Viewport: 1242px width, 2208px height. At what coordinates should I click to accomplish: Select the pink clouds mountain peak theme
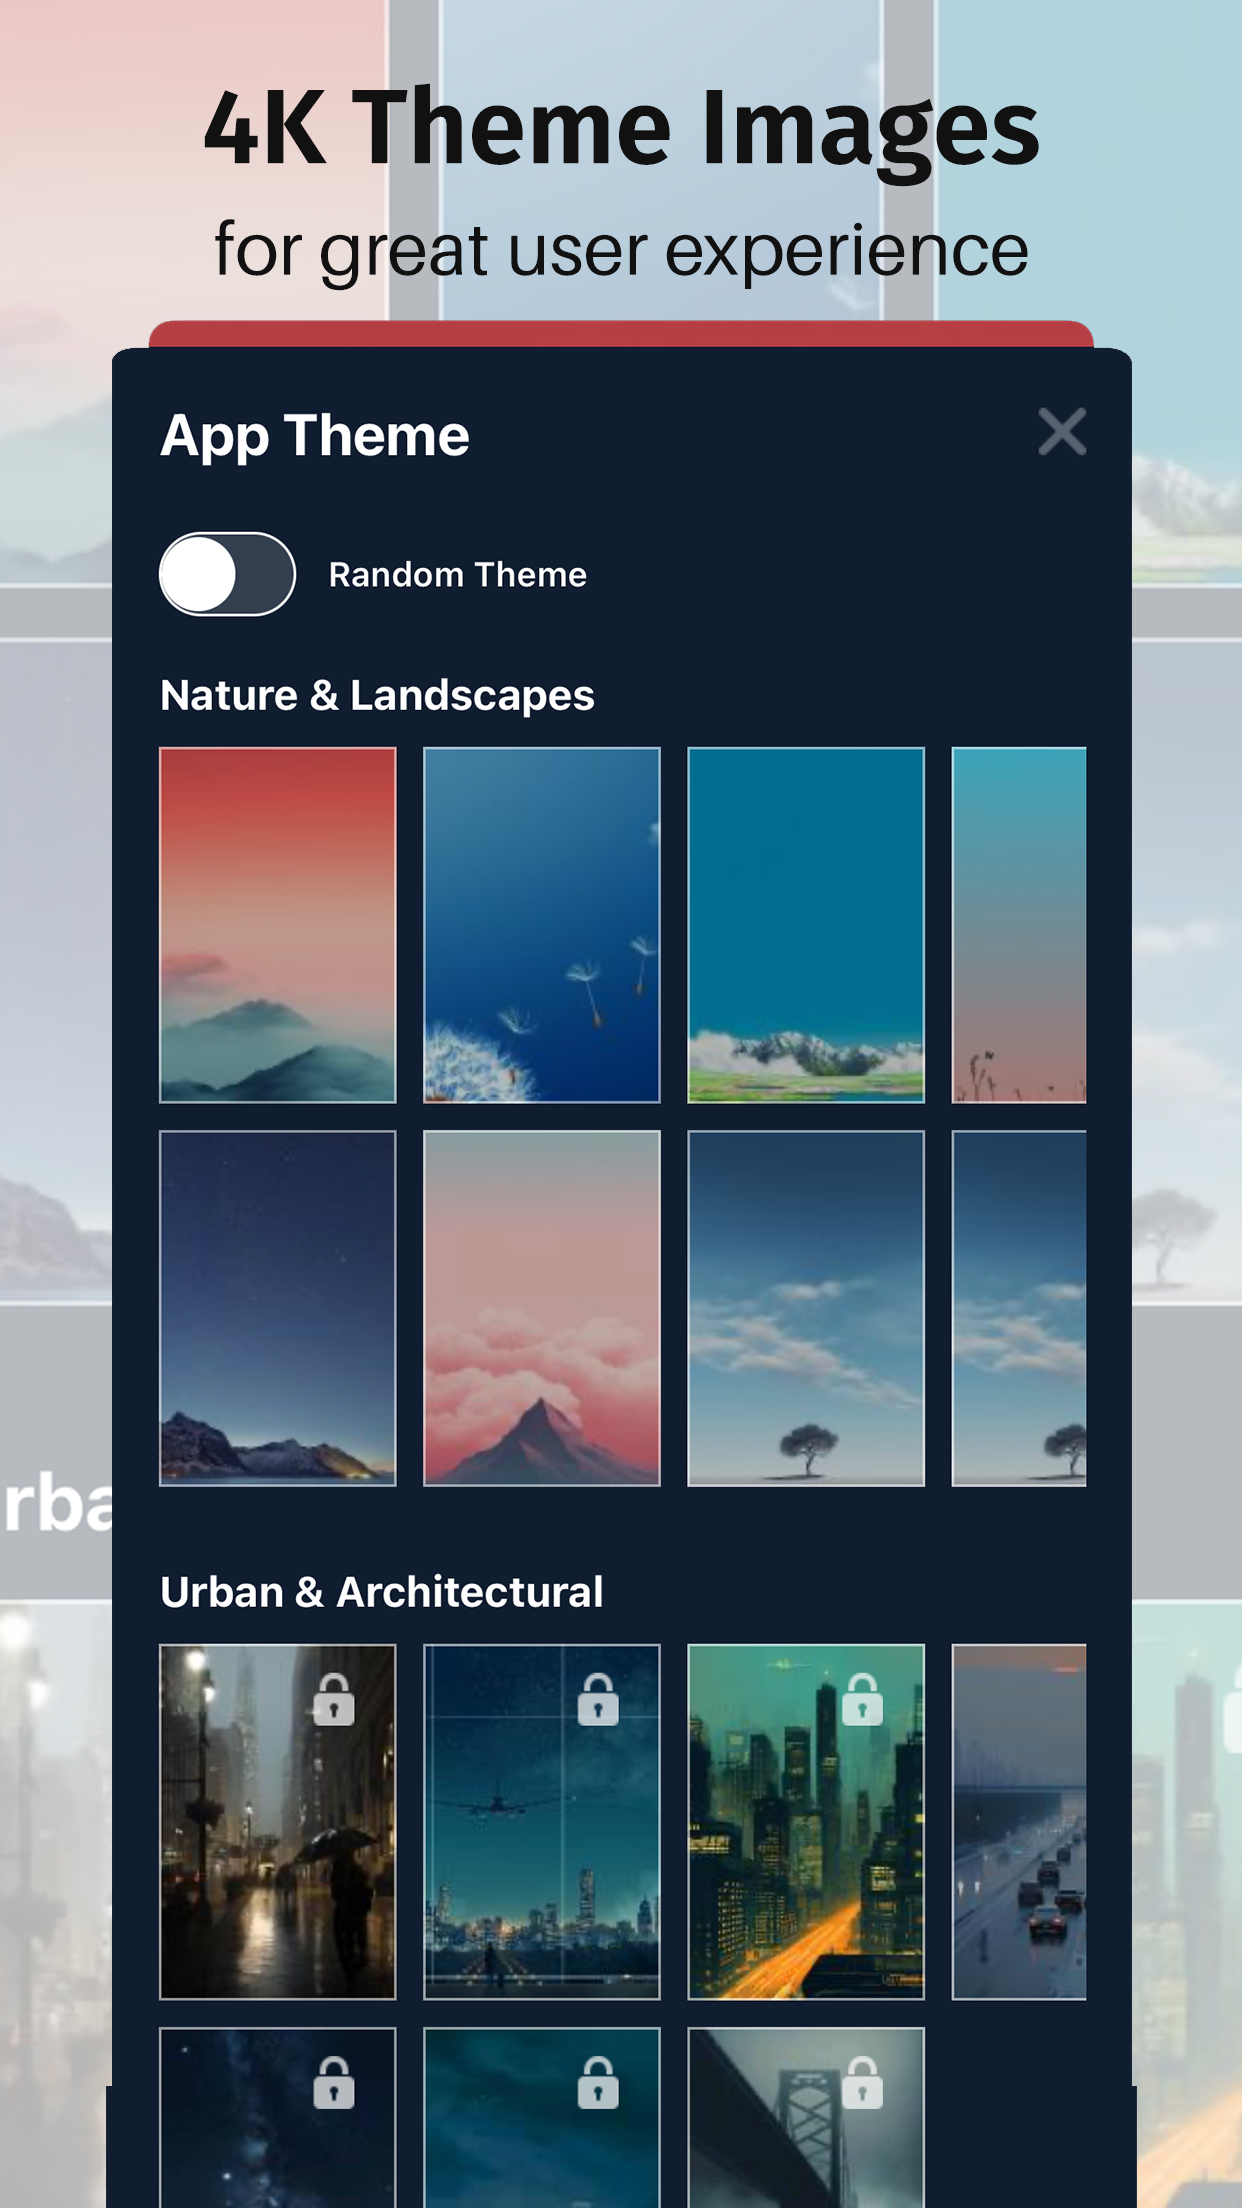(542, 1308)
